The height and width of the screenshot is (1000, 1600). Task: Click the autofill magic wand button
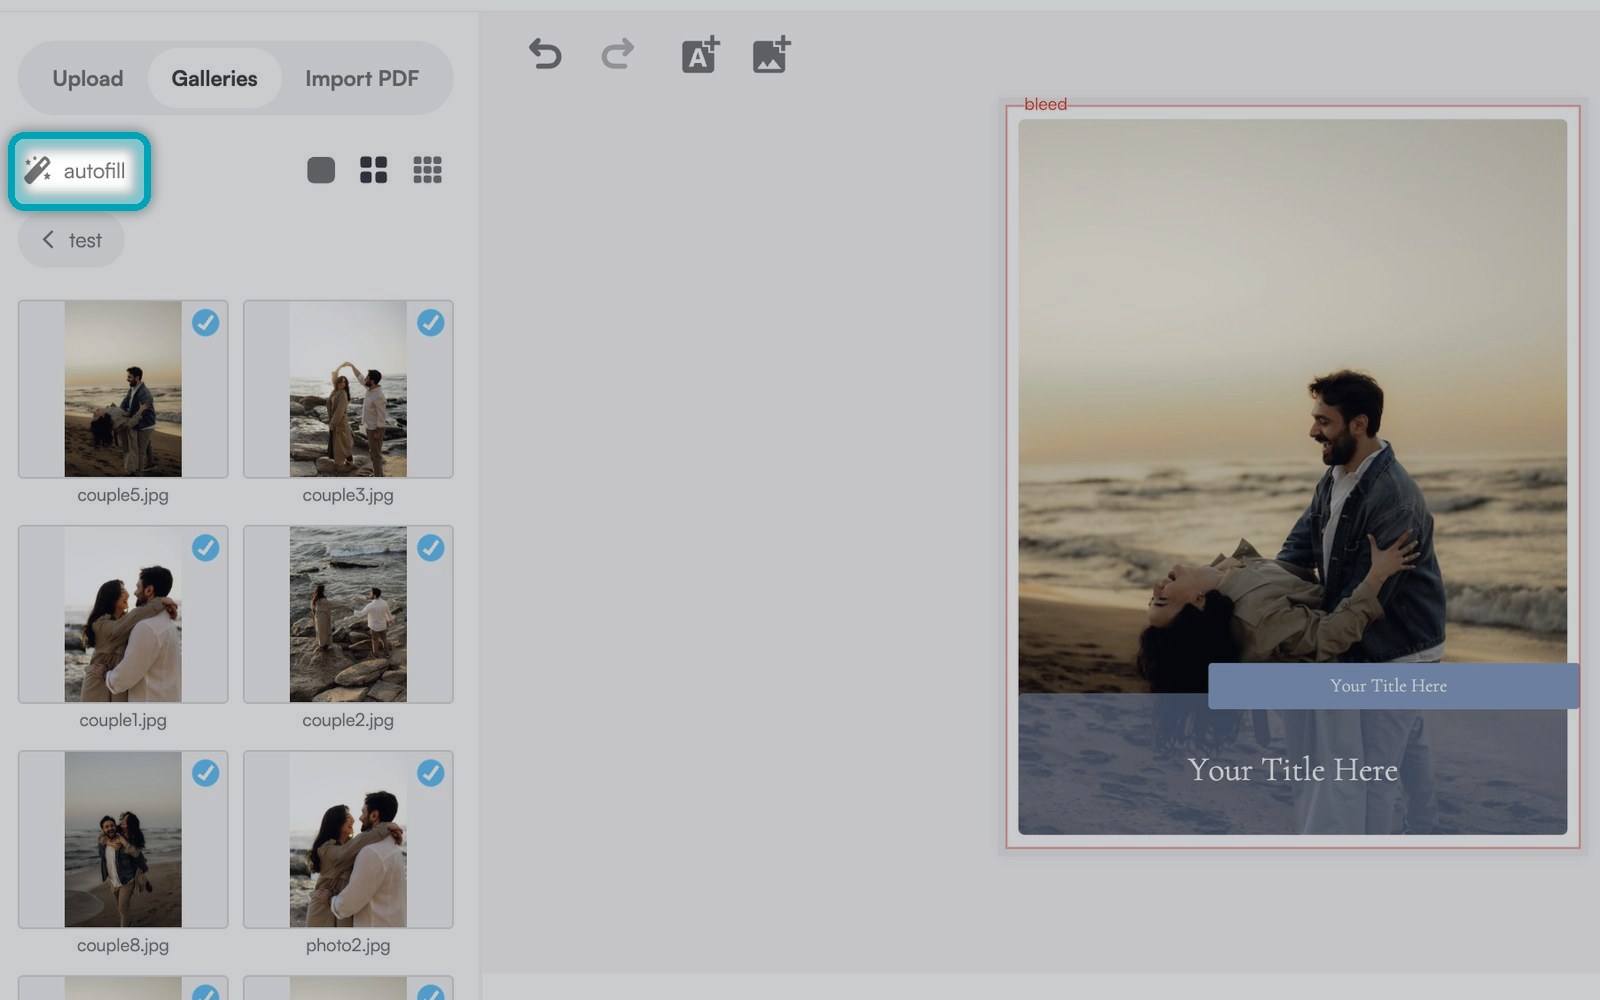pyautogui.click(x=79, y=171)
